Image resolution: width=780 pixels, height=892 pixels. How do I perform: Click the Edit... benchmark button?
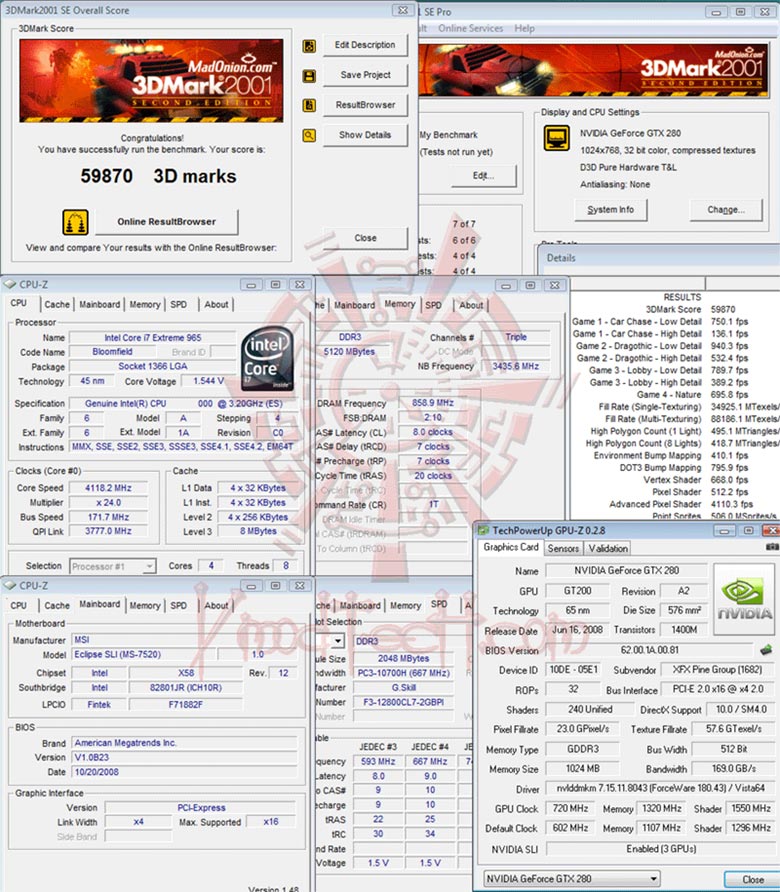[484, 176]
